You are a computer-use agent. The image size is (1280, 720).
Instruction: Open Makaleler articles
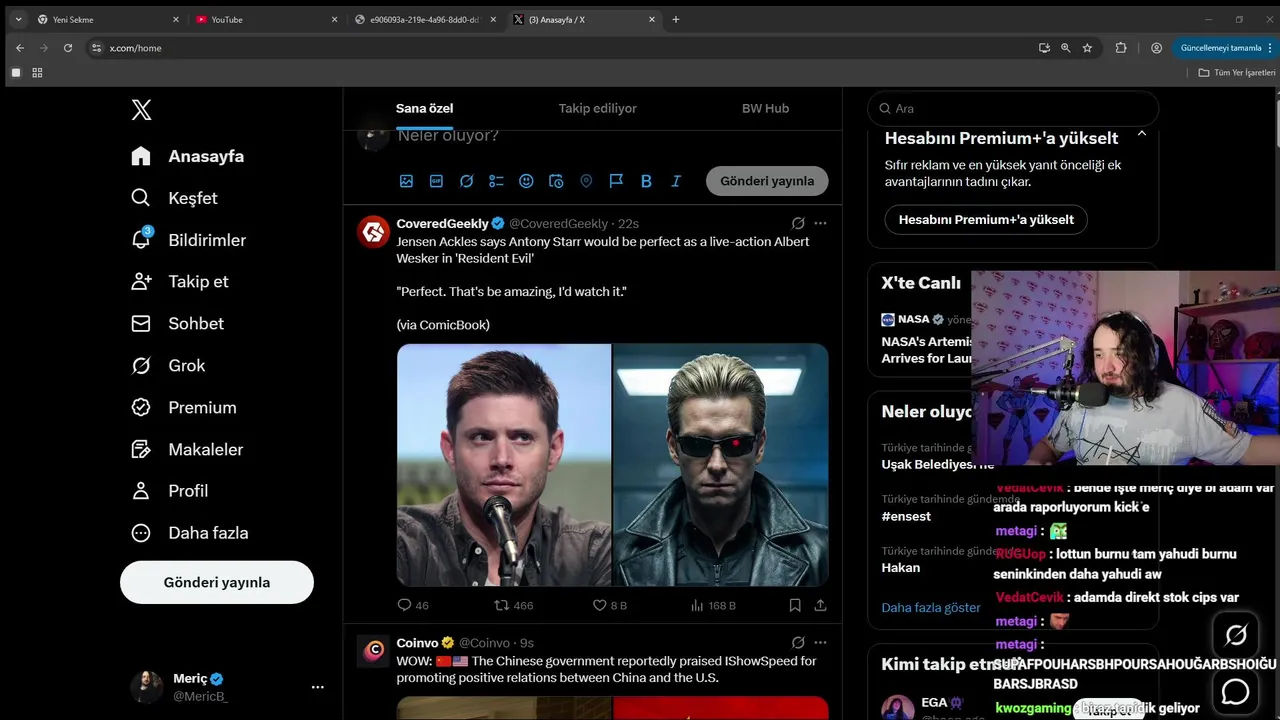[187, 450]
